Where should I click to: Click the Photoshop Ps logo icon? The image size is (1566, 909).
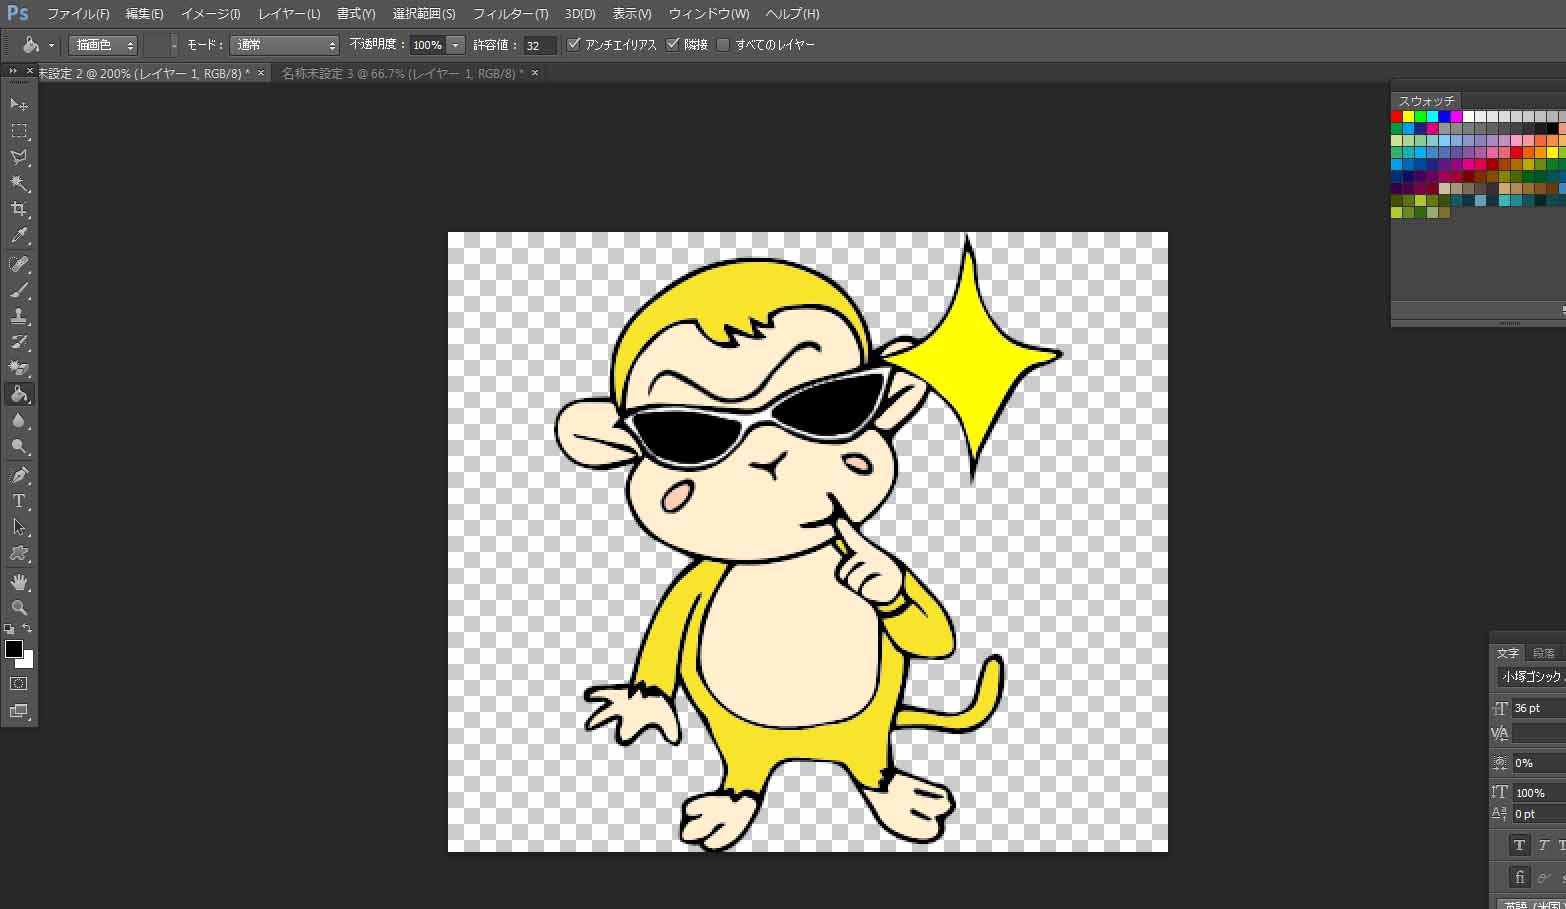coord(17,13)
